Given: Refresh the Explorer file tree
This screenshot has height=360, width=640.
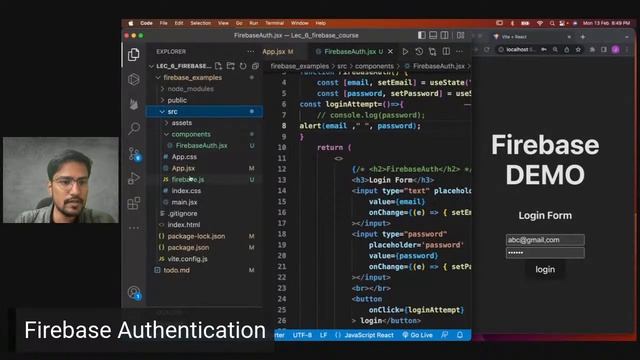Looking at the screenshot, I should pyautogui.click(x=243, y=66).
